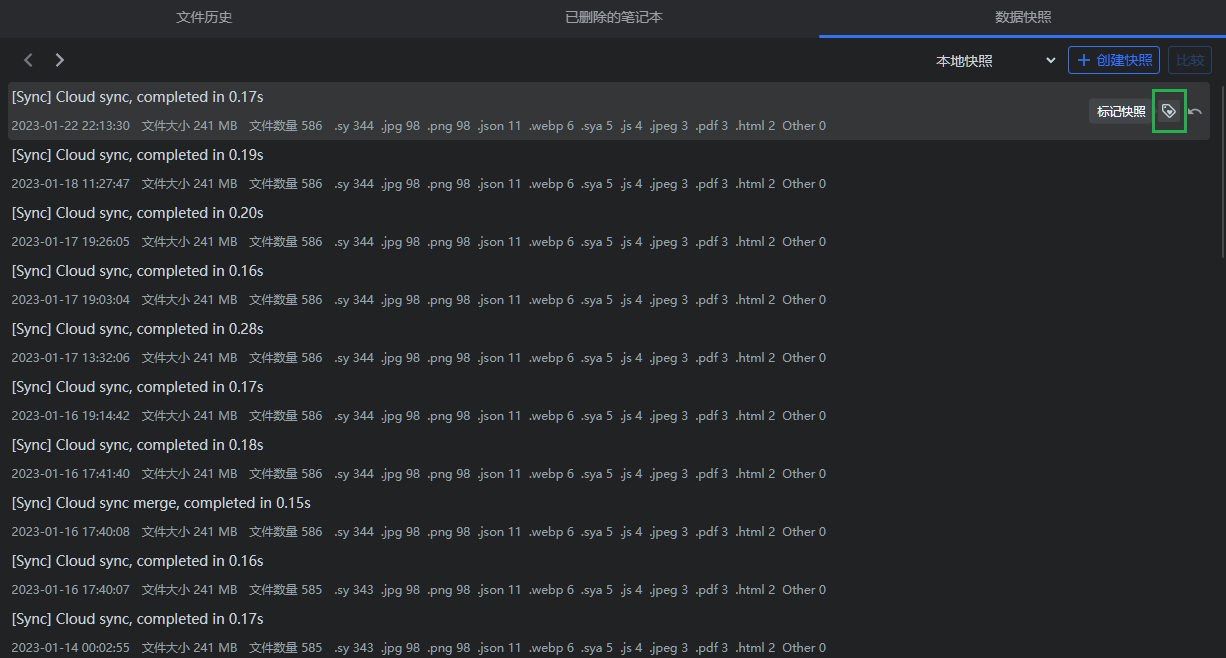Click 'completed in 0.20s' snapshot title

[137, 213]
